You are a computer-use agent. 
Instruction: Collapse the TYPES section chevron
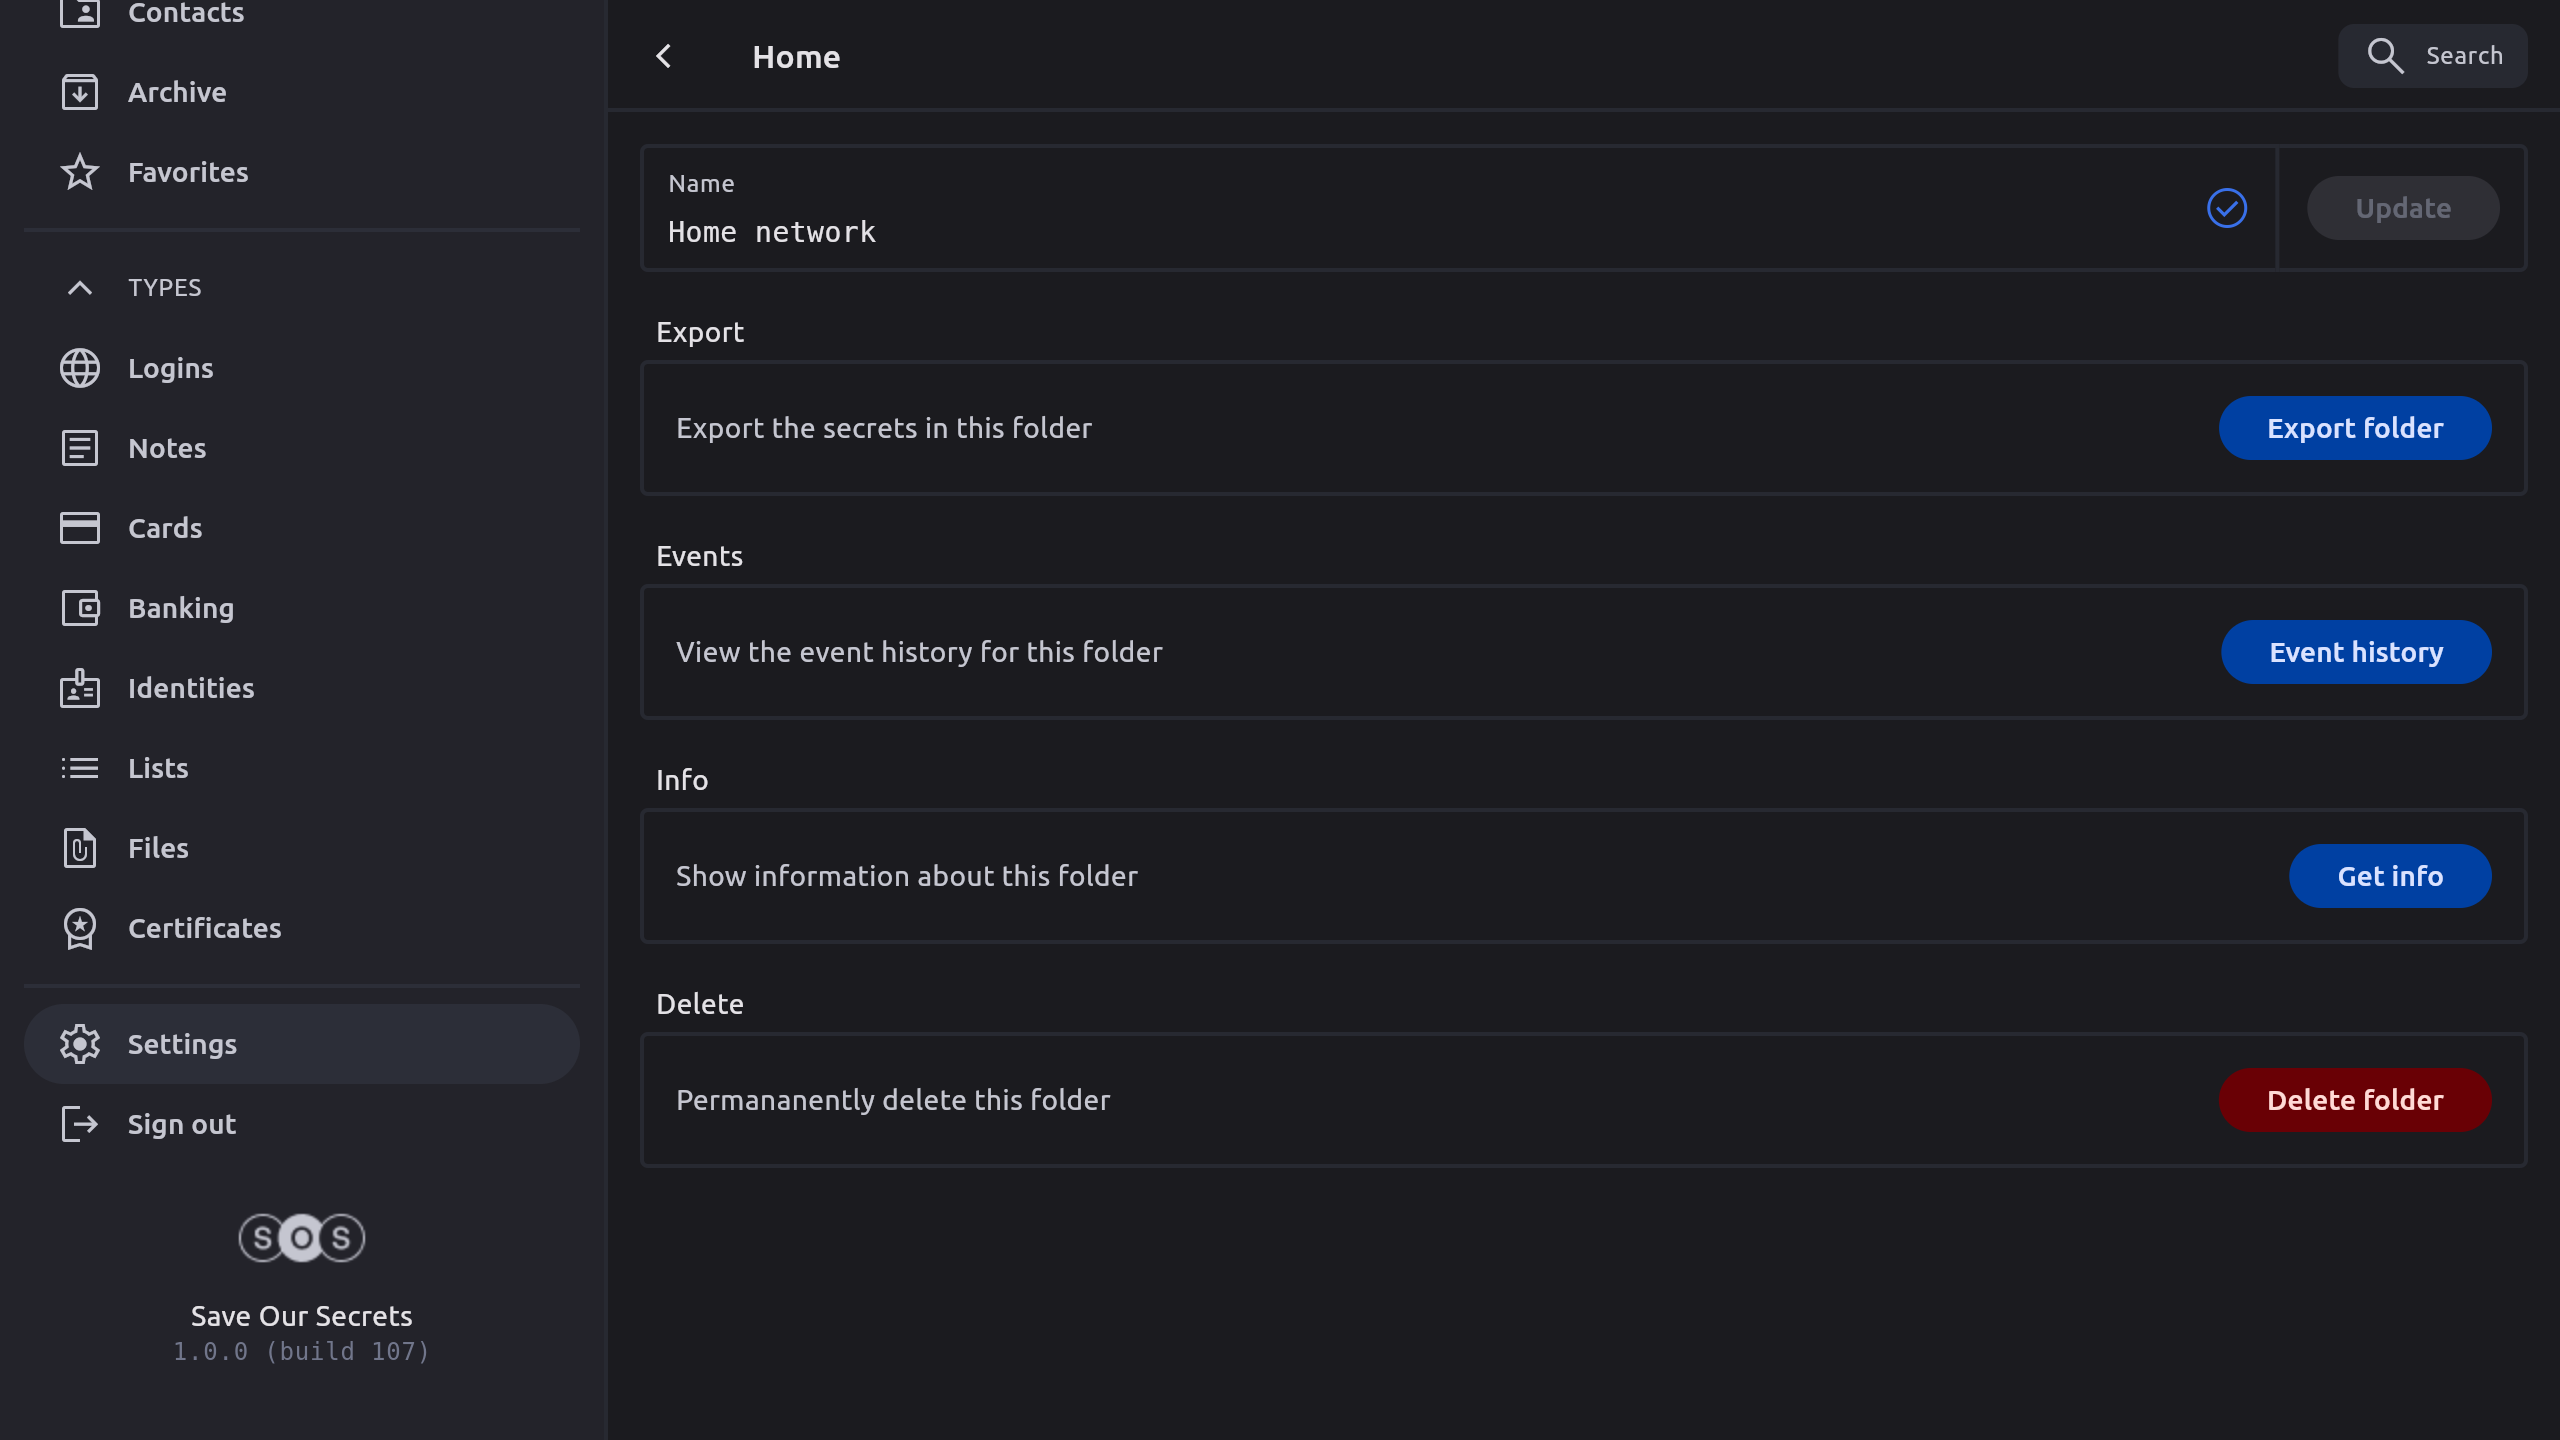click(80, 288)
